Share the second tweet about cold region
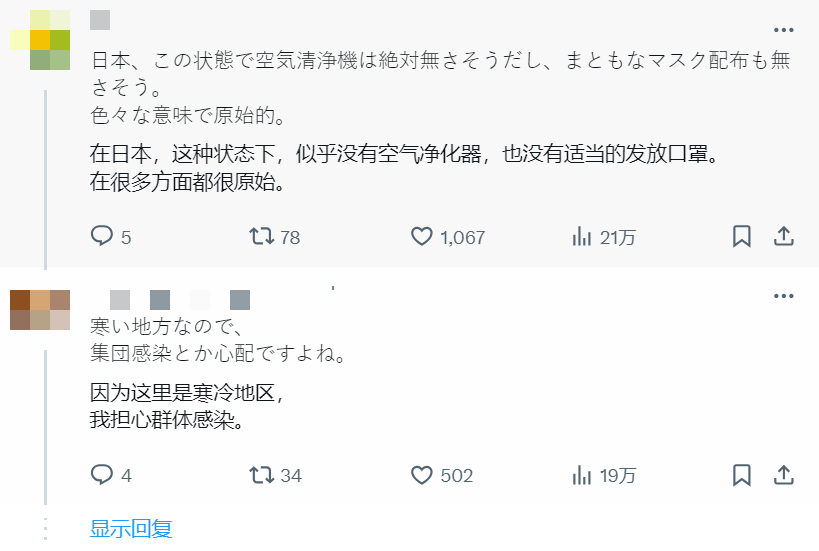Image resolution: width=819 pixels, height=551 pixels. point(784,475)
